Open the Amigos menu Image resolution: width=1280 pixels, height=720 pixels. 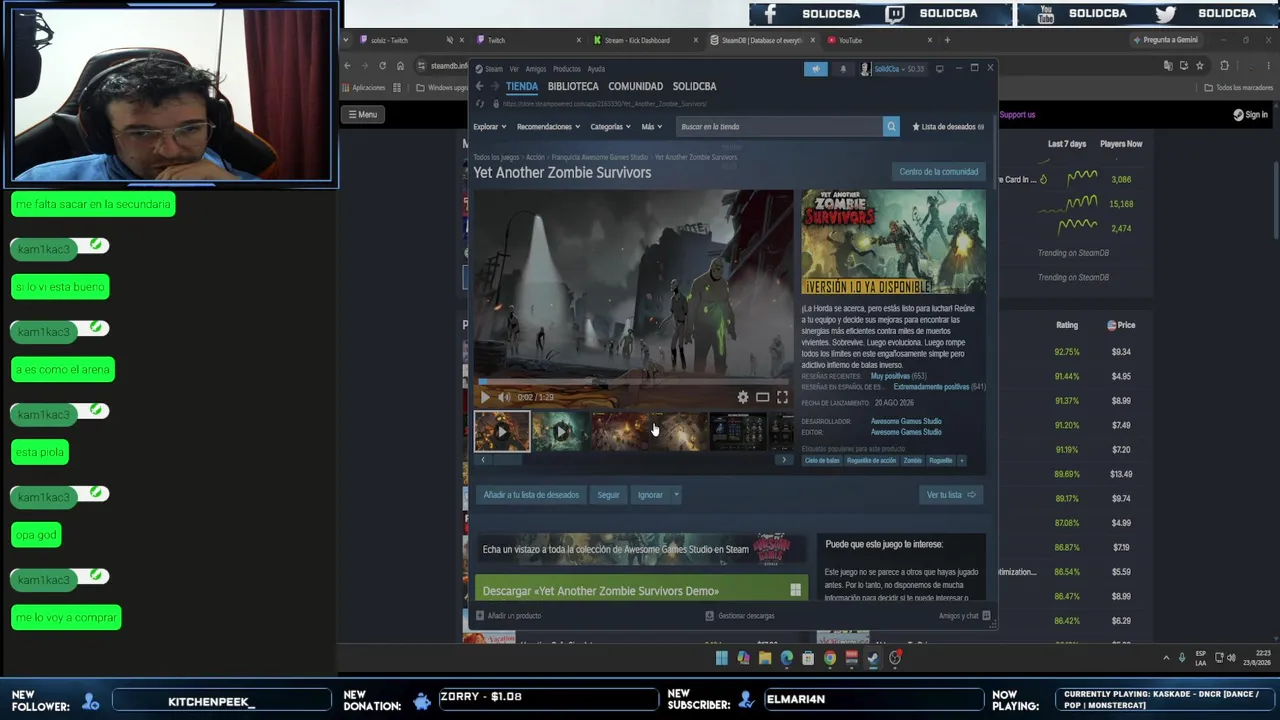point(536,69)
